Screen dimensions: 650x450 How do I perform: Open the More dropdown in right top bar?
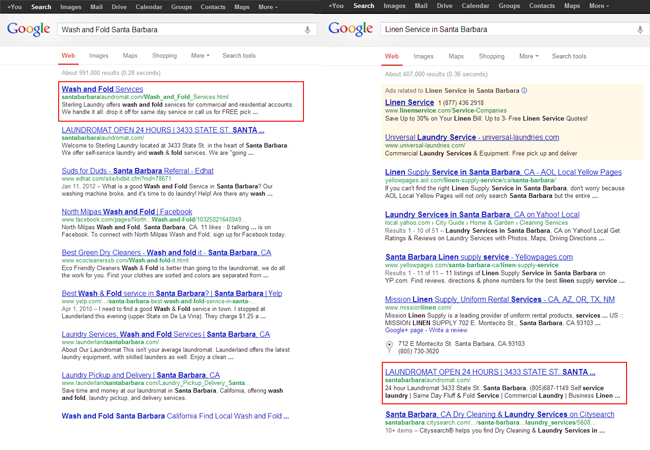pos(599,6)
